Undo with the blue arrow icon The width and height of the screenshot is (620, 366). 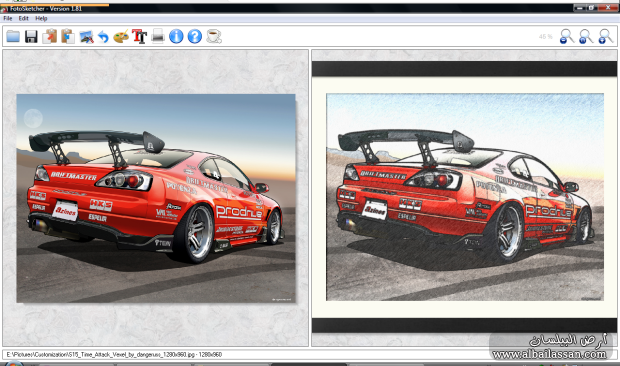103,37
